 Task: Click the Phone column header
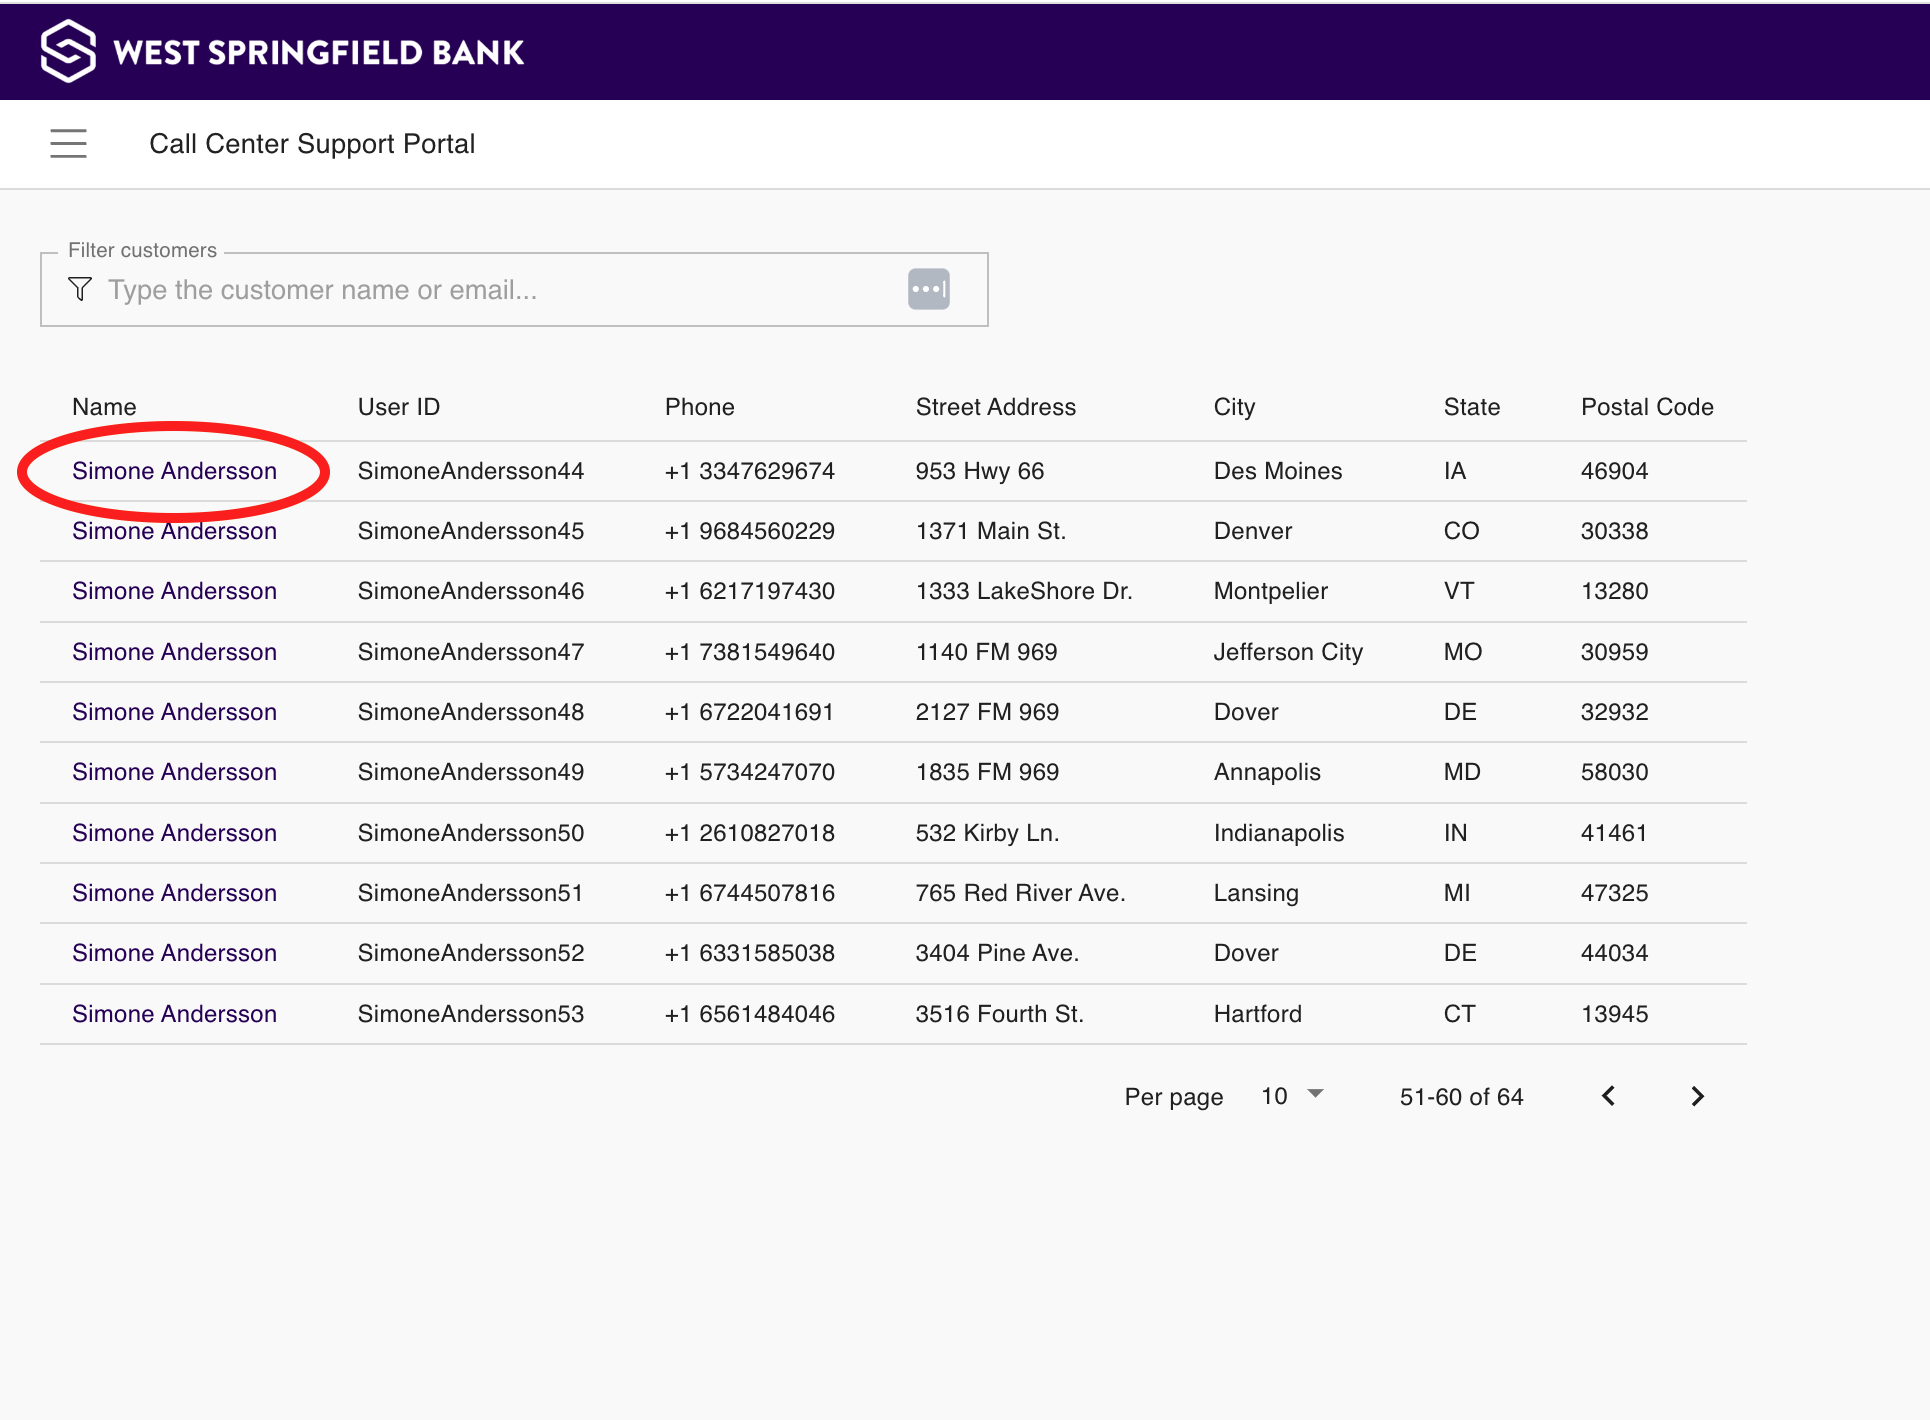[x=699, y=406]
